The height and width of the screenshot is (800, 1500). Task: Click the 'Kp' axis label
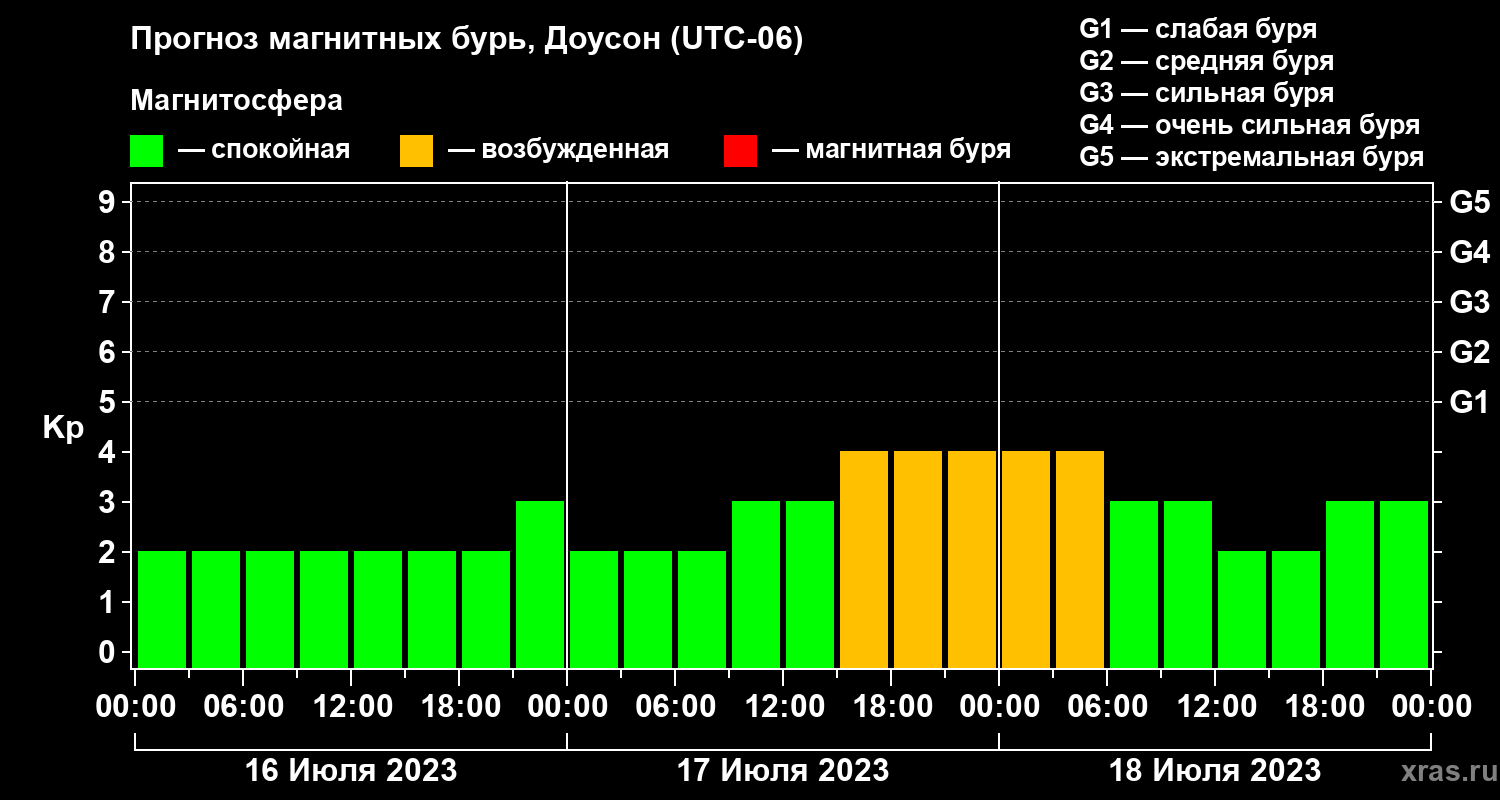click(x=63, y=427)
